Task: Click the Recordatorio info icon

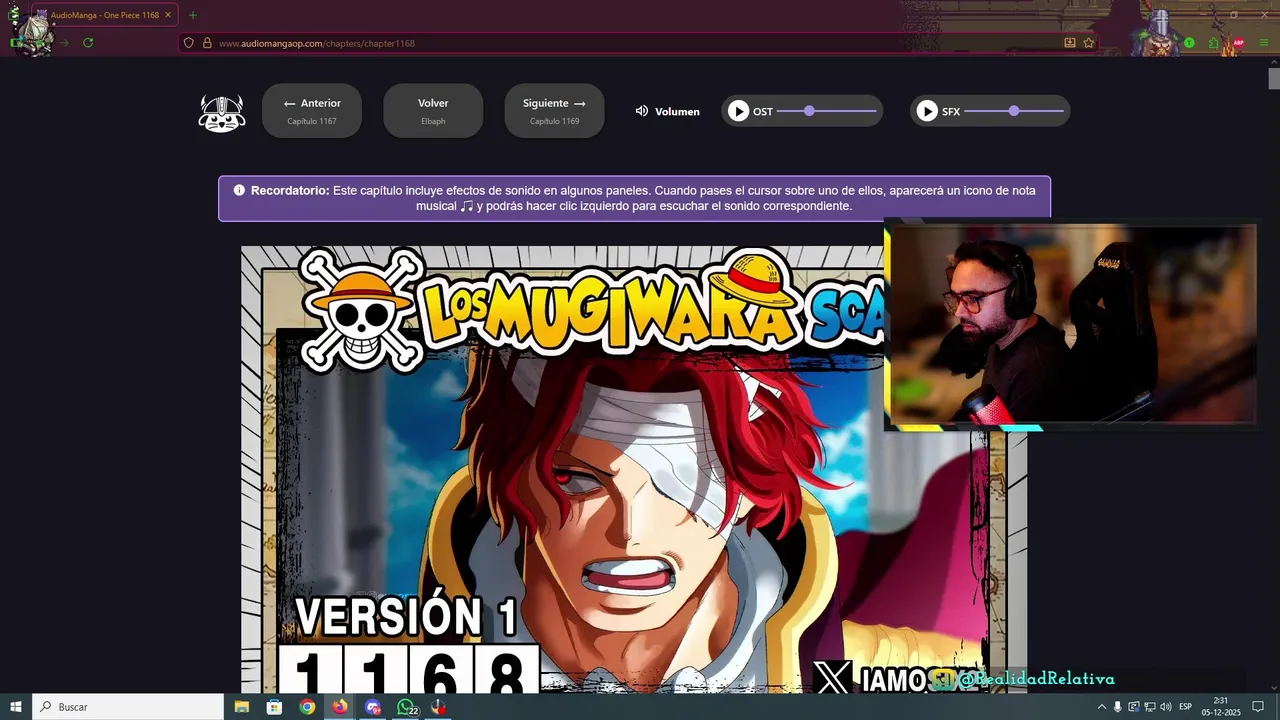Action: (239, 190)
